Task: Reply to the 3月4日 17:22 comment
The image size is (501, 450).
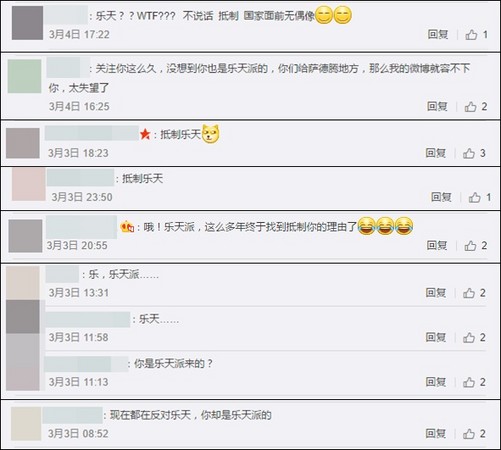Action: tap(438, 34)
